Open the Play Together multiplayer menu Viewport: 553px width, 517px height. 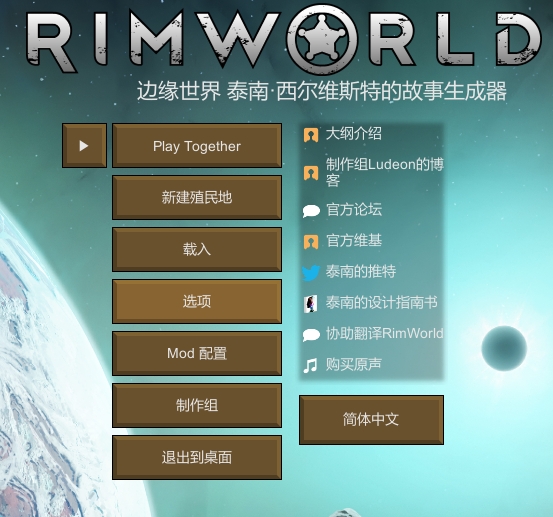[x=197, y=145]
